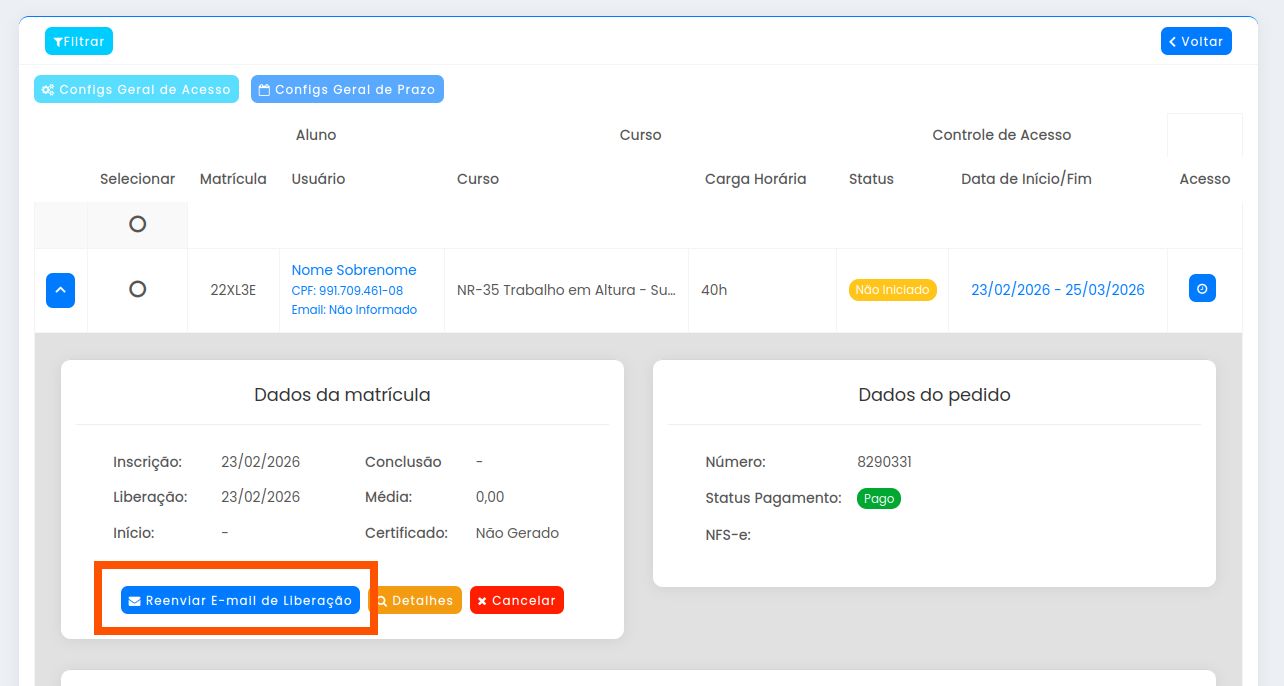Open Detalhes with the magnifier icon
Screen dimensions: 1284x686
click(415, 600)
